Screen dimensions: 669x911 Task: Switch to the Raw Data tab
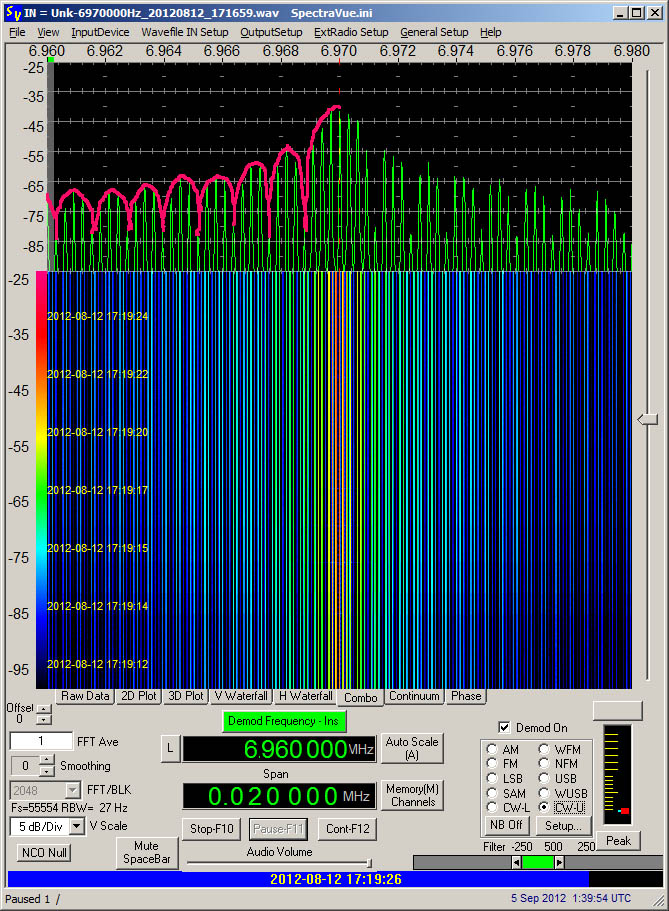[85, 696]
